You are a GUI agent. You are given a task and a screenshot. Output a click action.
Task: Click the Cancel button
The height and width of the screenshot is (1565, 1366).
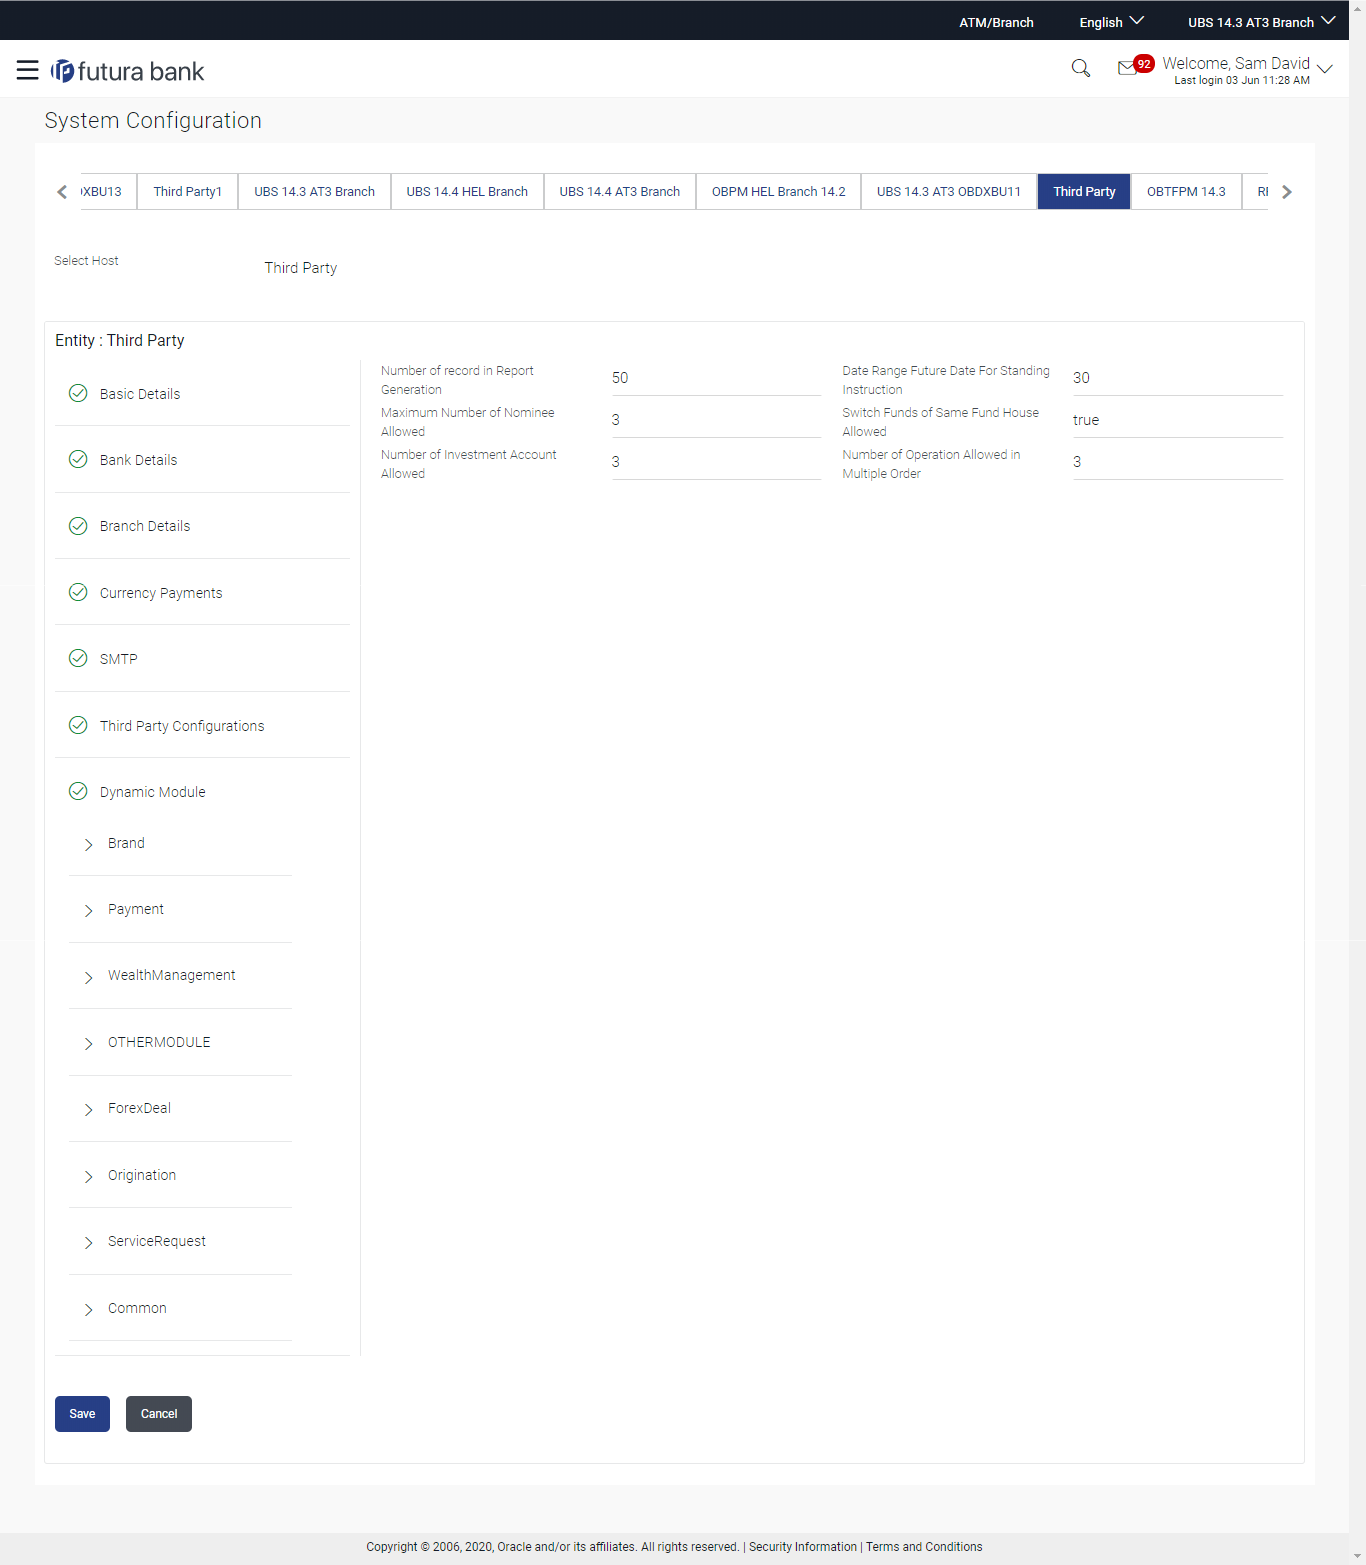159,1414
